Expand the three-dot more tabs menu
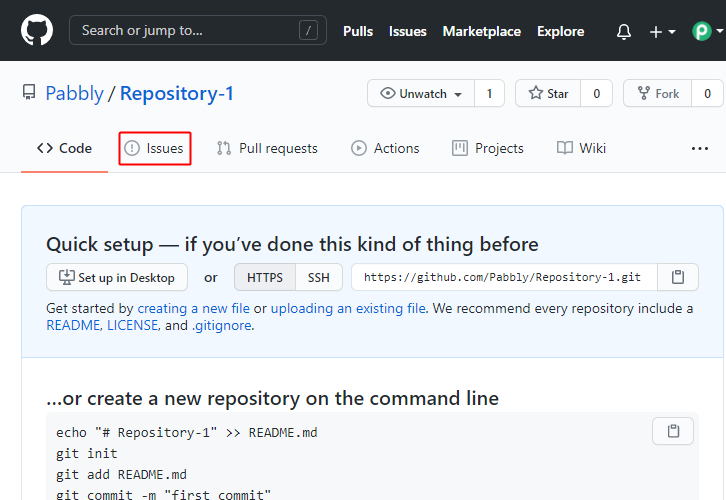The image size is (726, 500). pyautogui.click(x=700, y=149)
